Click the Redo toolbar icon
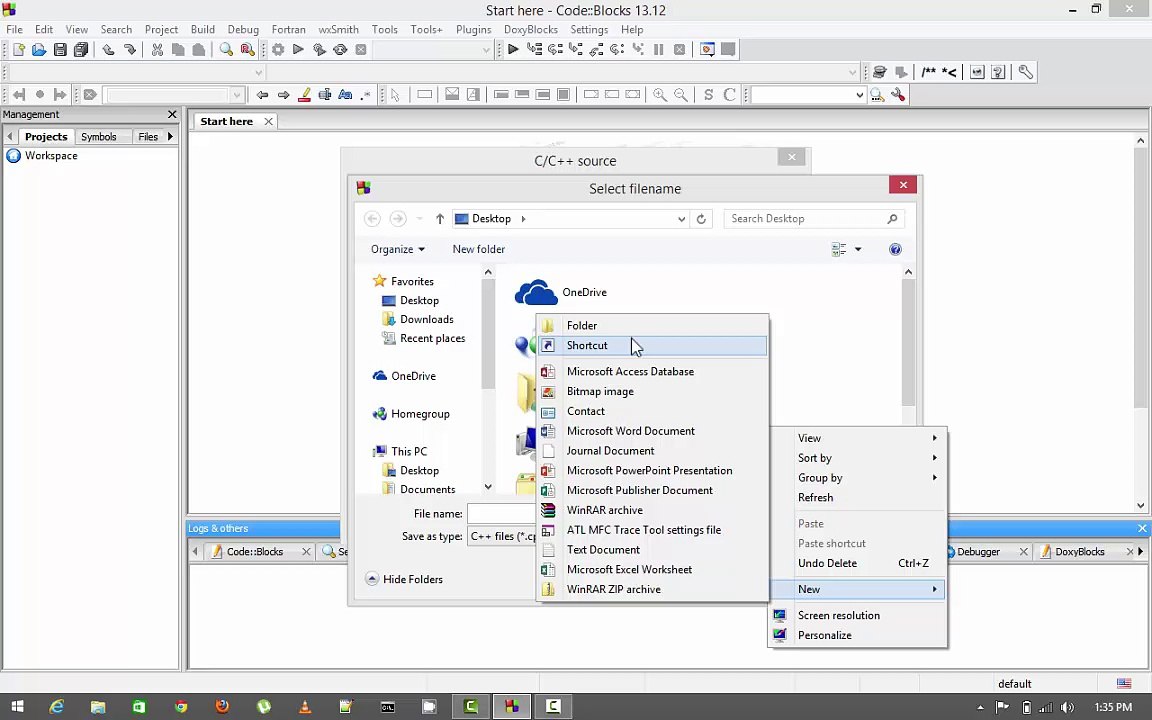This screenshot has height=720, width=1152. click(x=129, y=49)
